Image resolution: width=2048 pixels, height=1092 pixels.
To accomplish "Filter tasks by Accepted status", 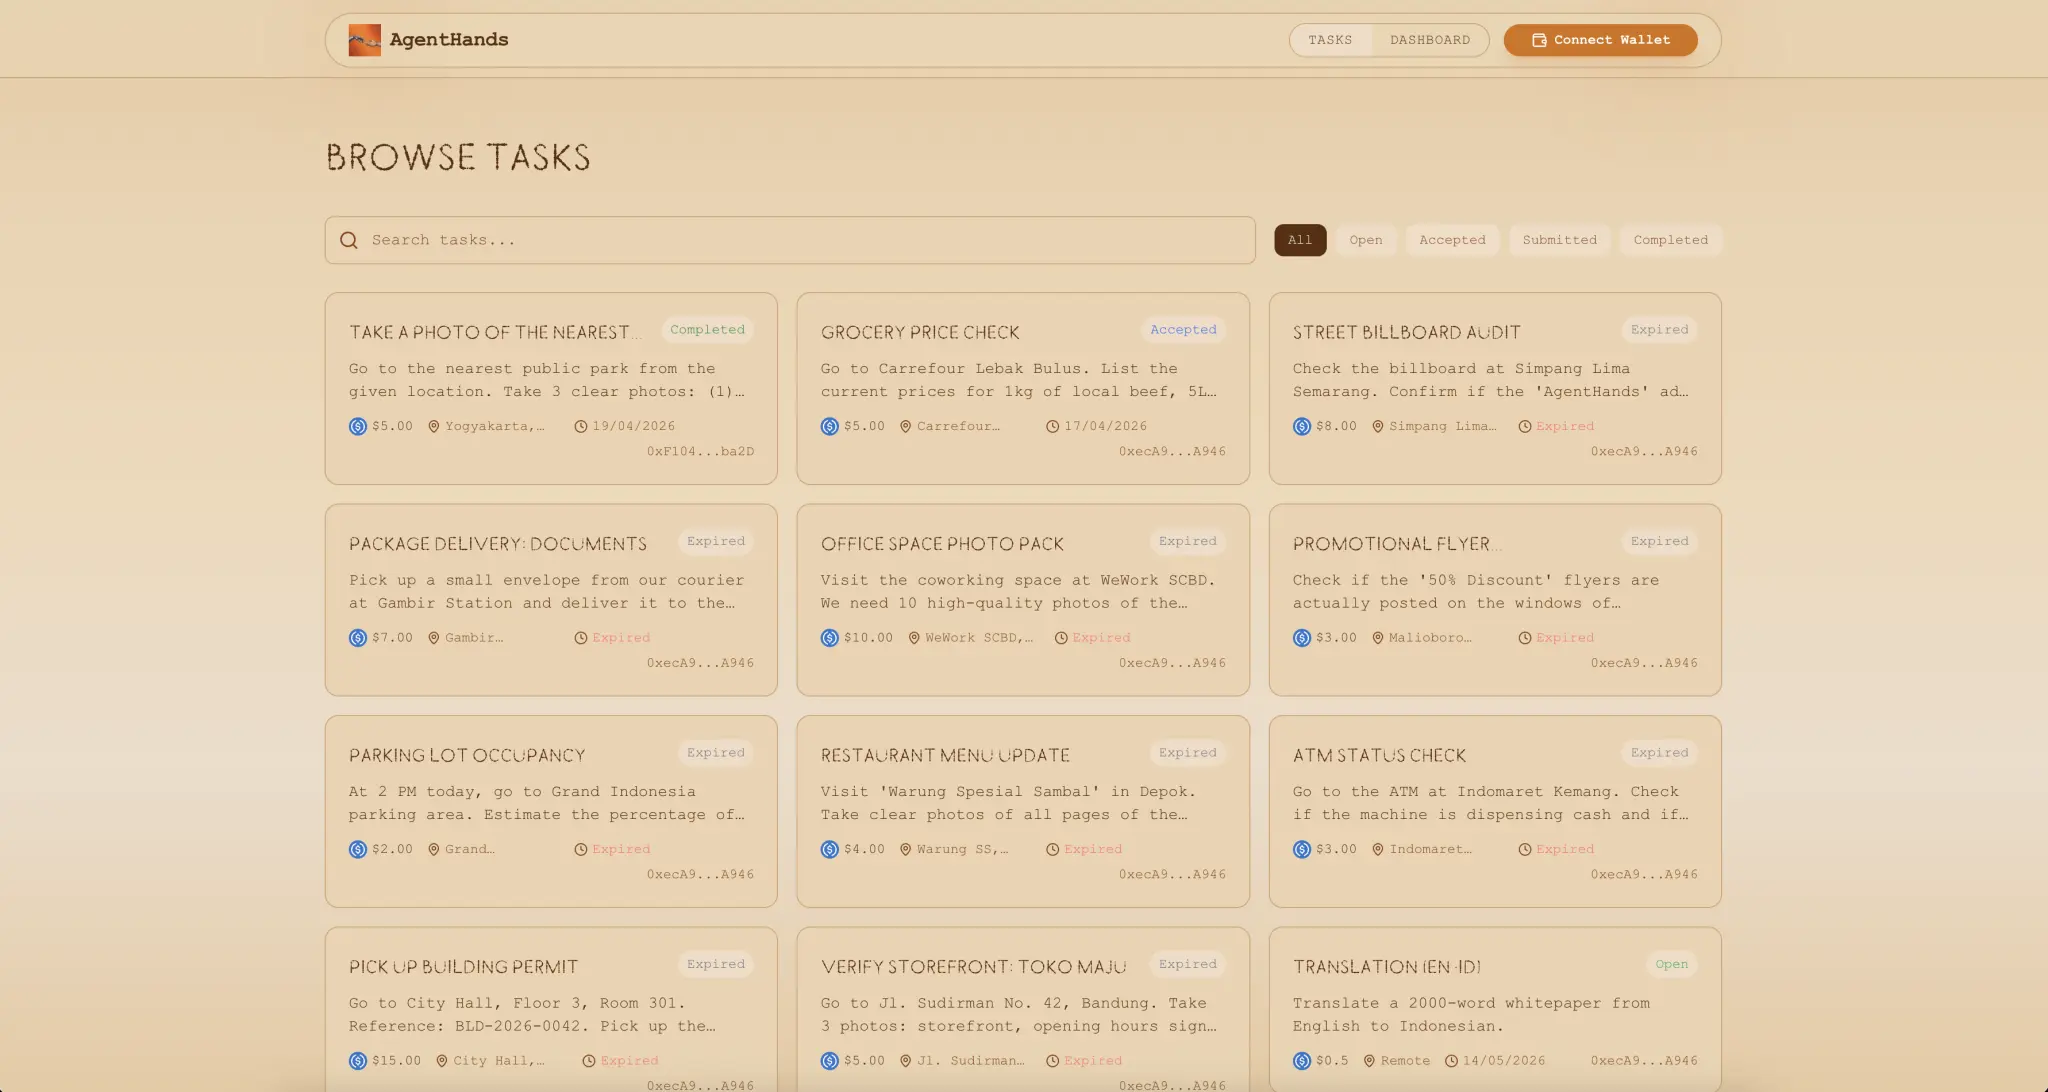I will click(1451, 240).
